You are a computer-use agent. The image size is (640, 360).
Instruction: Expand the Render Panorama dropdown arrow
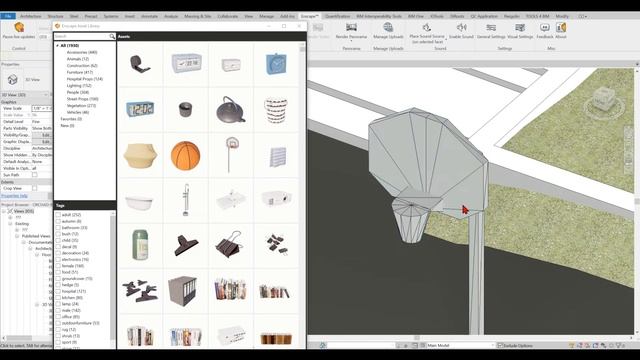pos(351,41)
